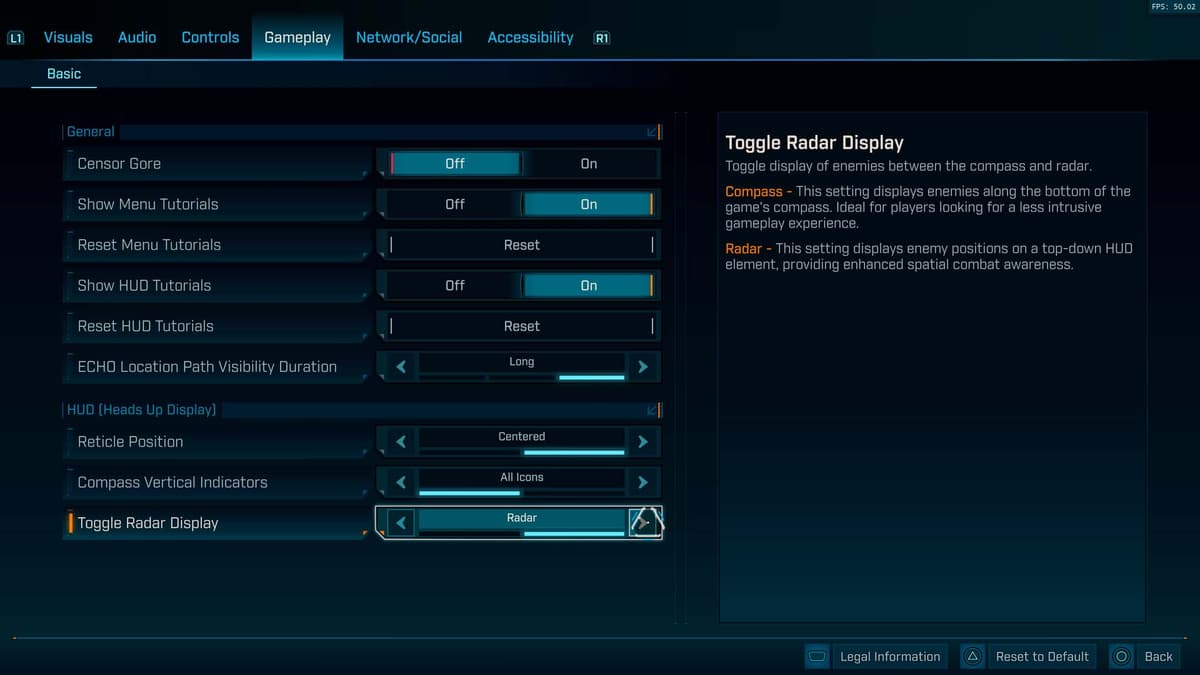The image size is (1200, 675).
Task: Disable Show HUD Tutorials
Action: point(455,286)
